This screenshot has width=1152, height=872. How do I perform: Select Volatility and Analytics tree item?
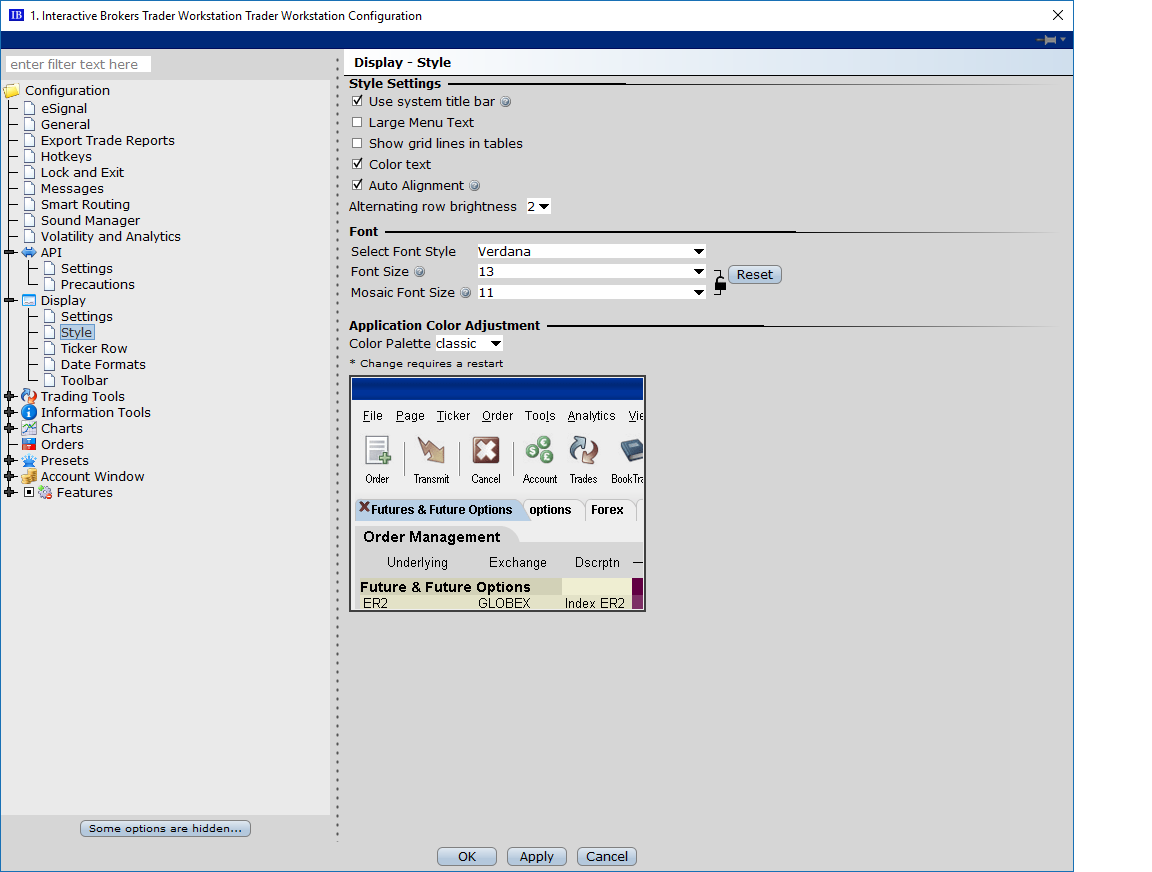coord(110,237)
